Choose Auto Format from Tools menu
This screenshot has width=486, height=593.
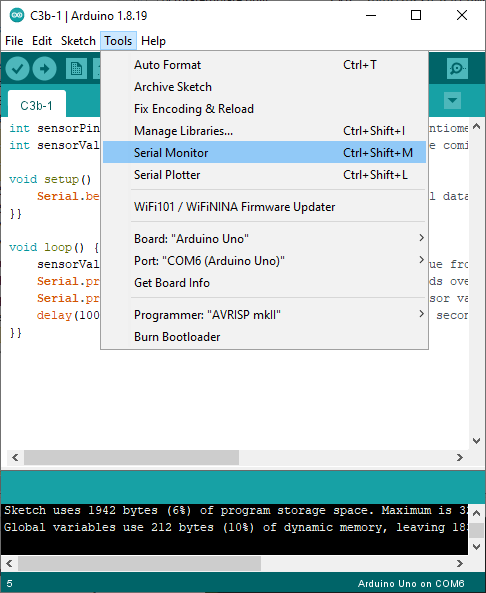pyautogui.click(x=264, y=65)
